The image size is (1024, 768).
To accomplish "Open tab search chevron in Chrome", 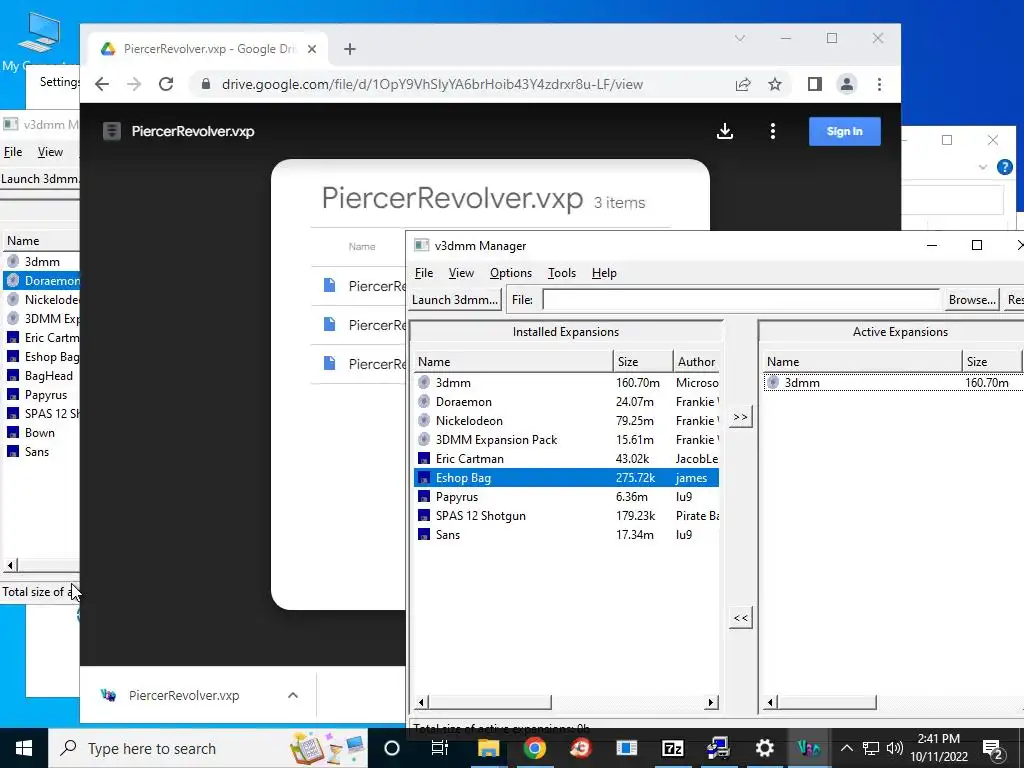I will coord(740,39).
